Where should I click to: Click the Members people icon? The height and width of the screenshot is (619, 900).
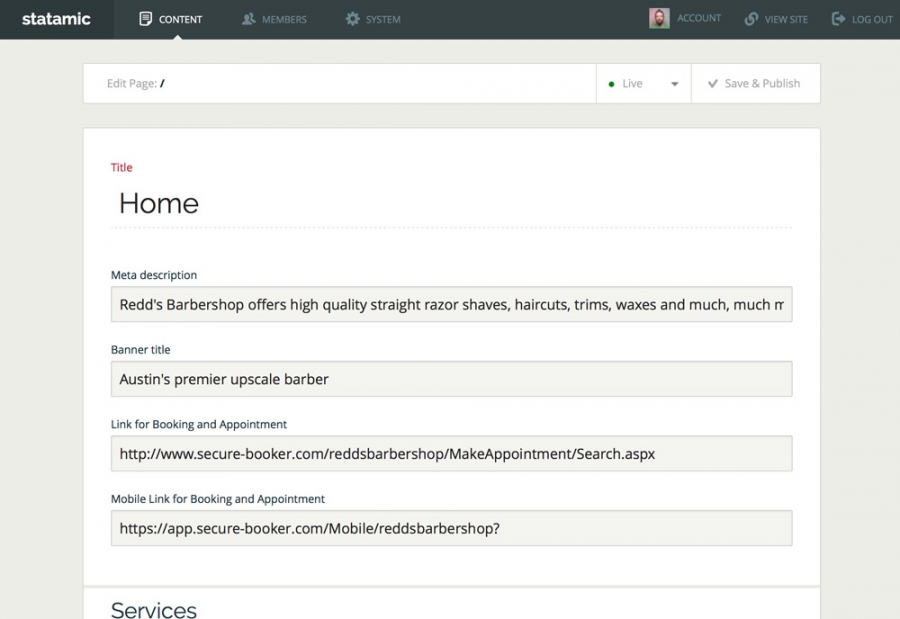249,19
